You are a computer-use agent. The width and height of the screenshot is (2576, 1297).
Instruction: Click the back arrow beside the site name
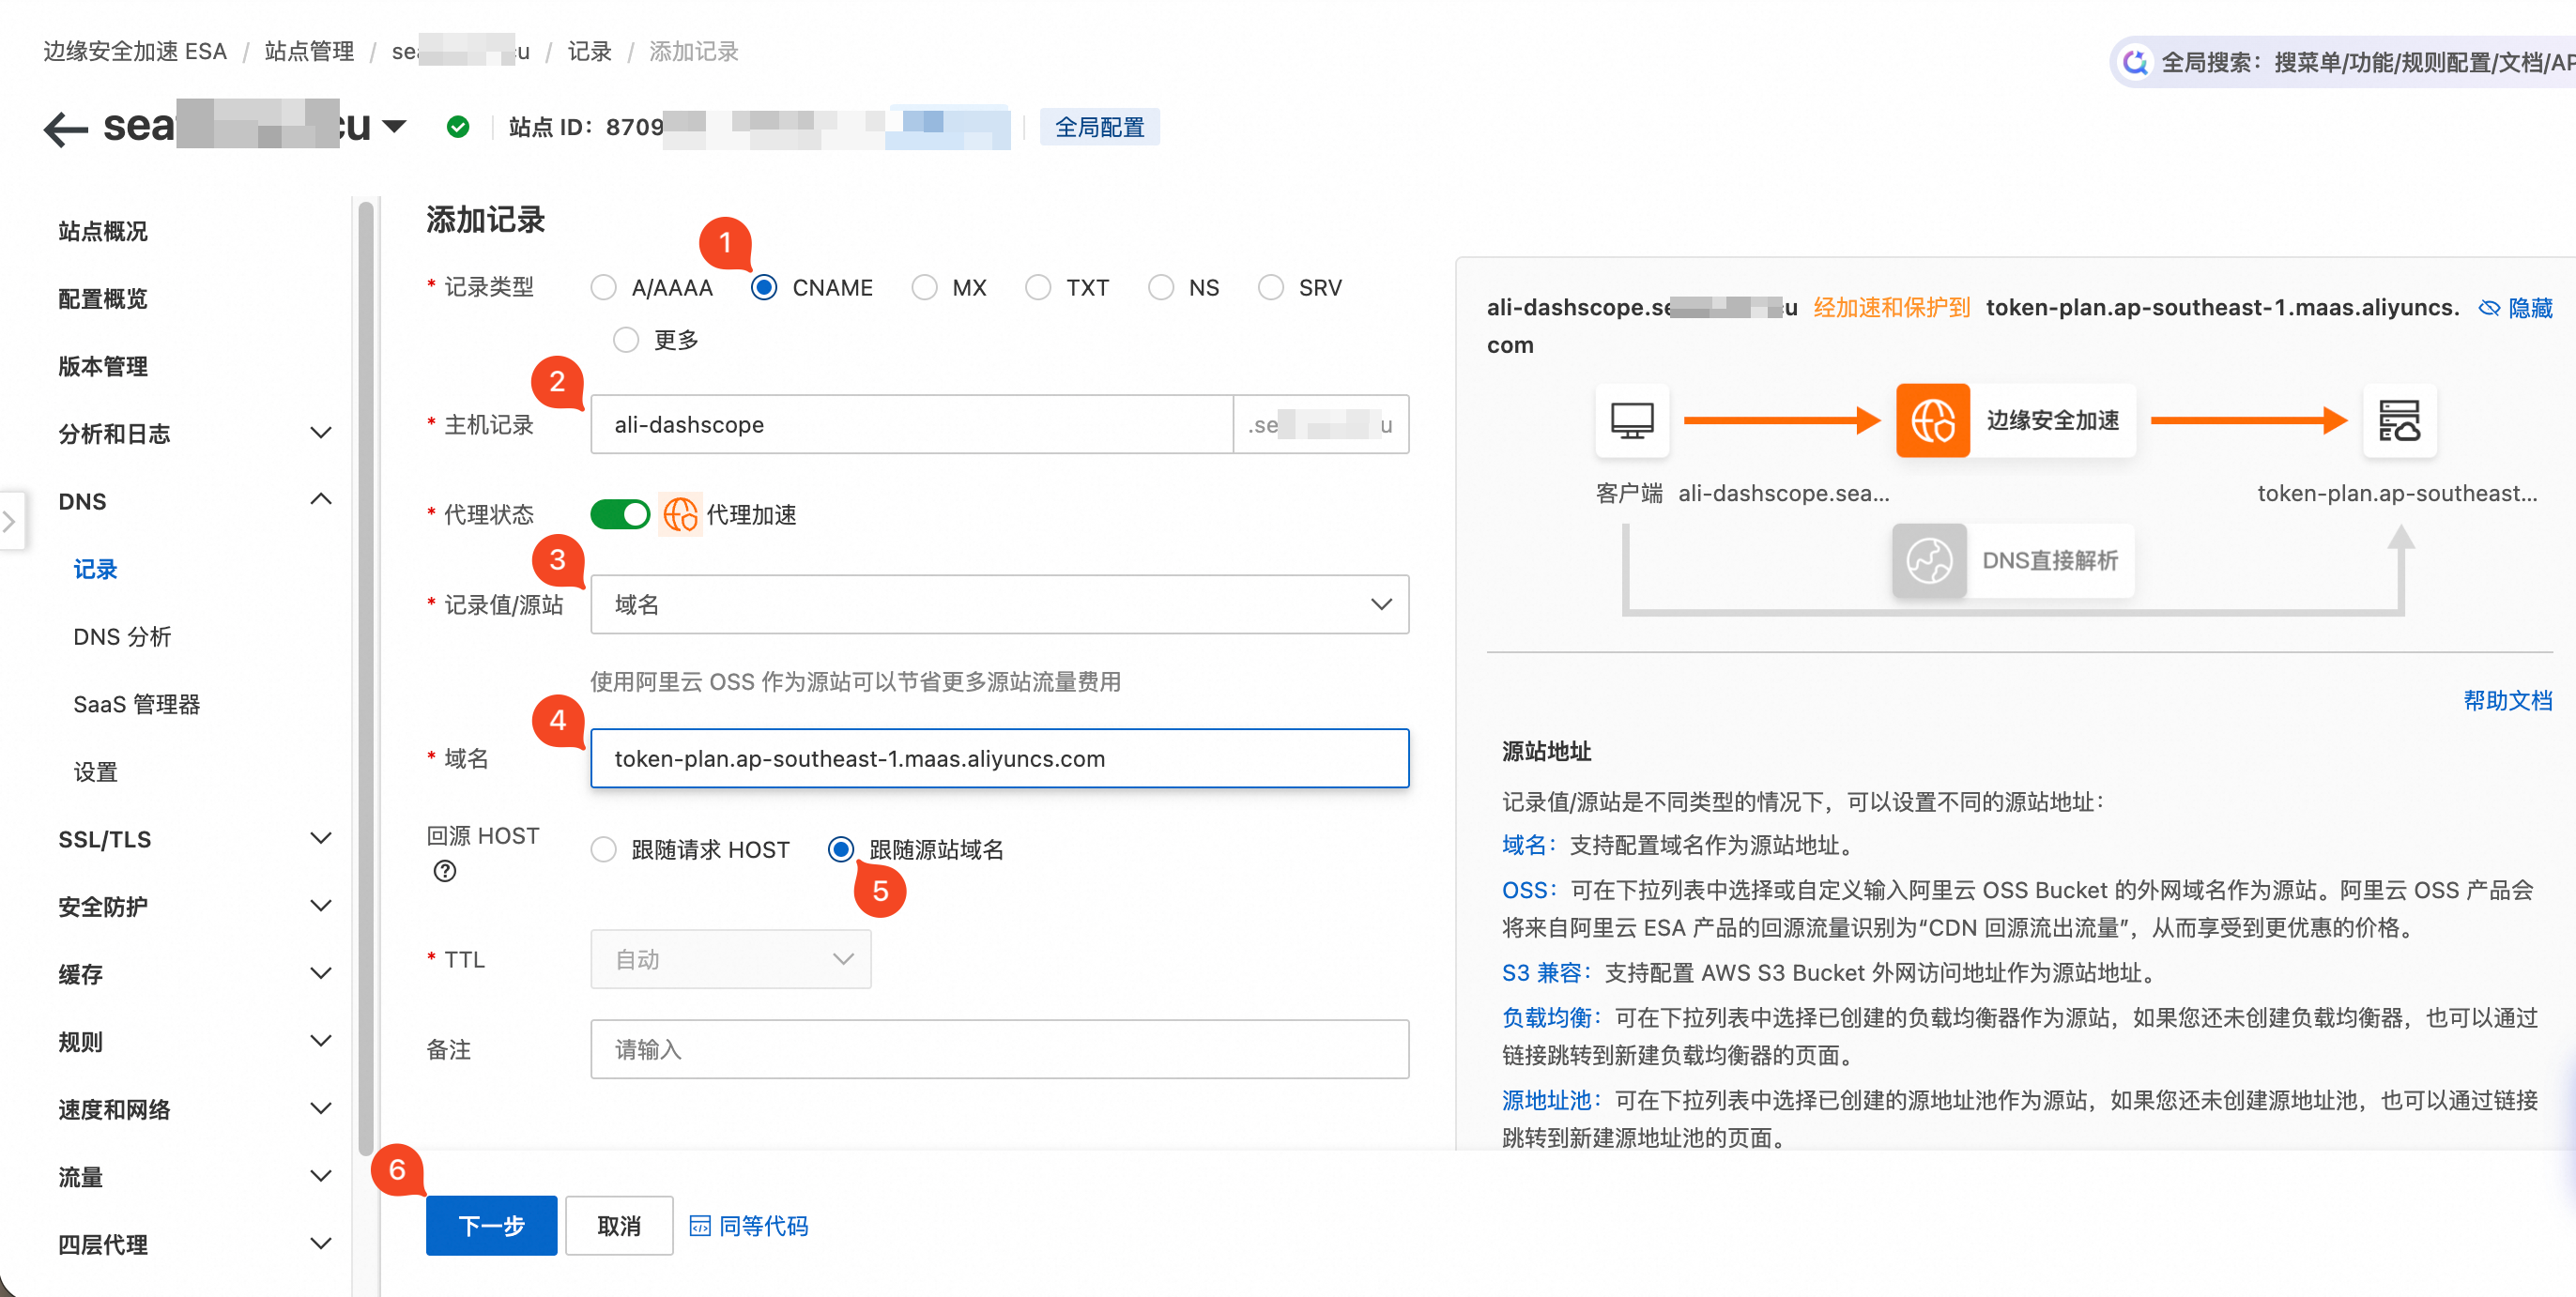(x=66, y=129)
